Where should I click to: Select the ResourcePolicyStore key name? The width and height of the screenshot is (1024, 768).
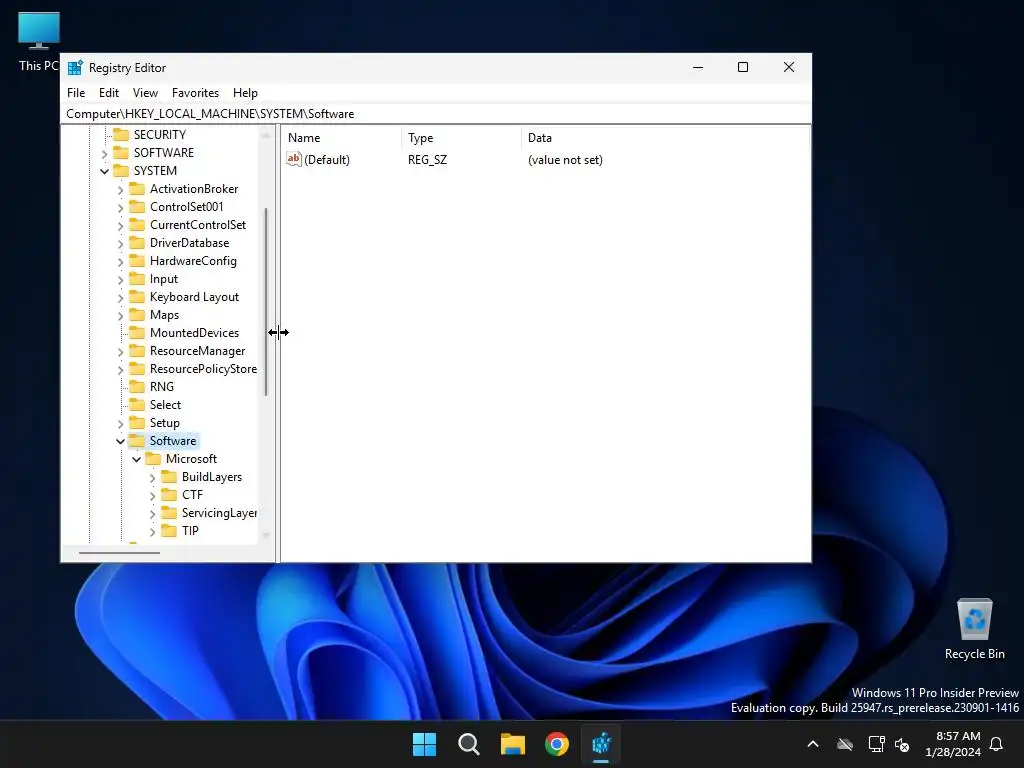tap(203, 369)
